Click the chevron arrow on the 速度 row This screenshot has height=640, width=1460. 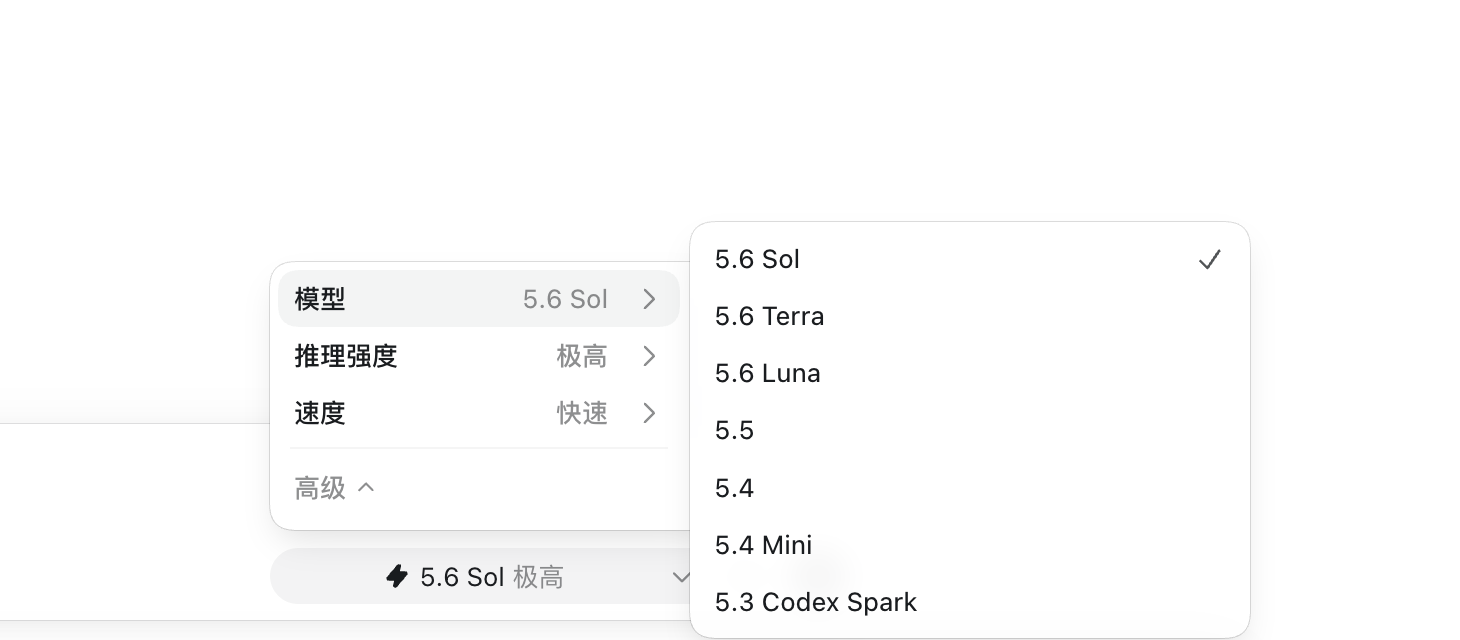[x=650, y=413]
